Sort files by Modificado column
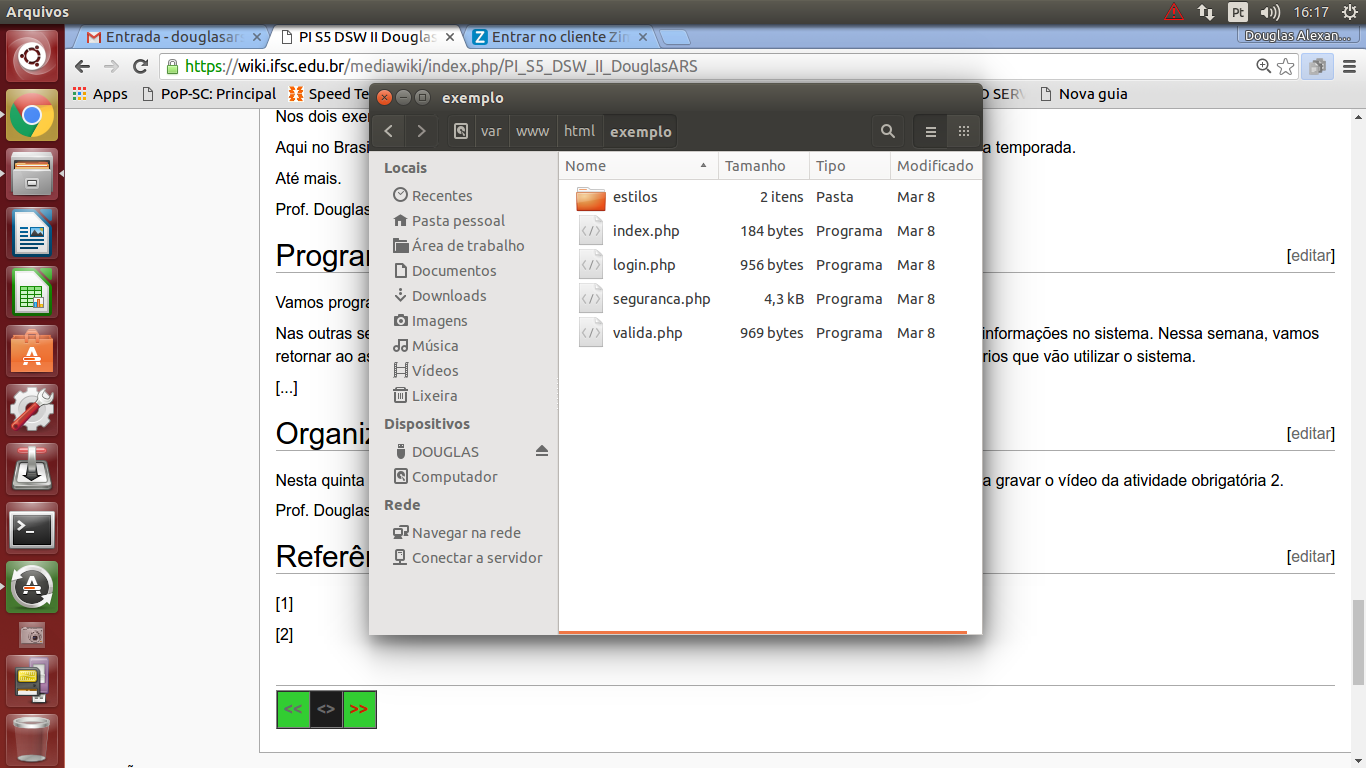Viewport: 1366px width, 768px height. [x=934, y=166]
